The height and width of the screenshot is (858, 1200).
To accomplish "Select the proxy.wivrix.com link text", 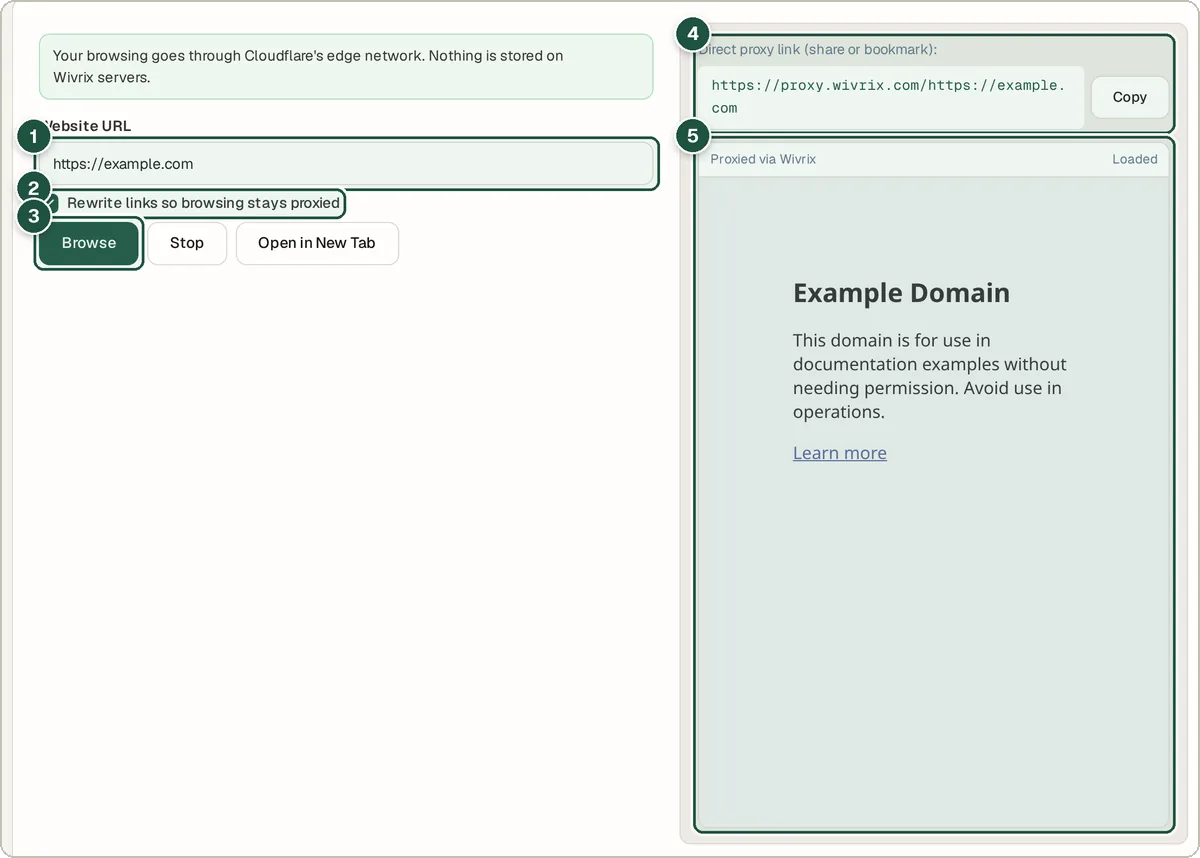I will 888,97.
